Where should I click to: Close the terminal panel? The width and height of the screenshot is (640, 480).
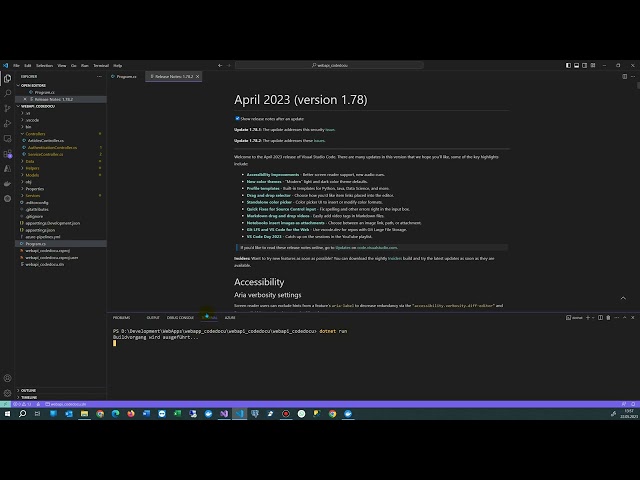click(x=633, y=318)
